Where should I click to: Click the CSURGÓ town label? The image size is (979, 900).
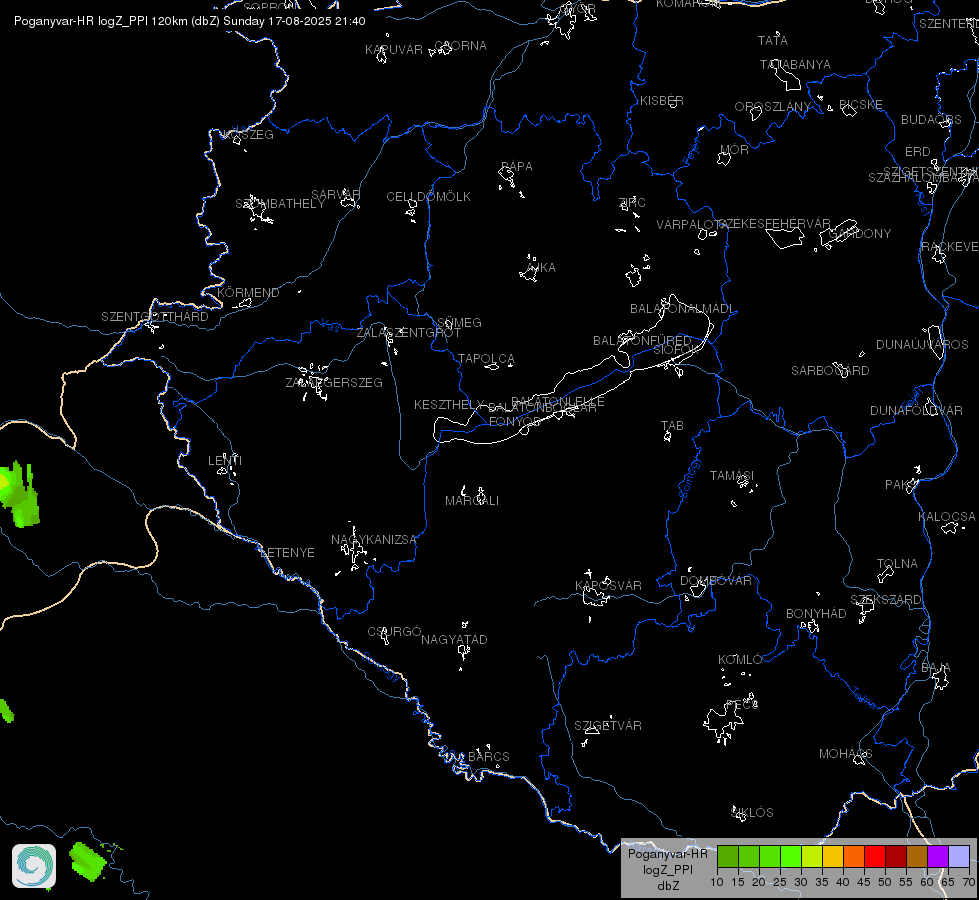pyautogui.click(x=394, y=631)
